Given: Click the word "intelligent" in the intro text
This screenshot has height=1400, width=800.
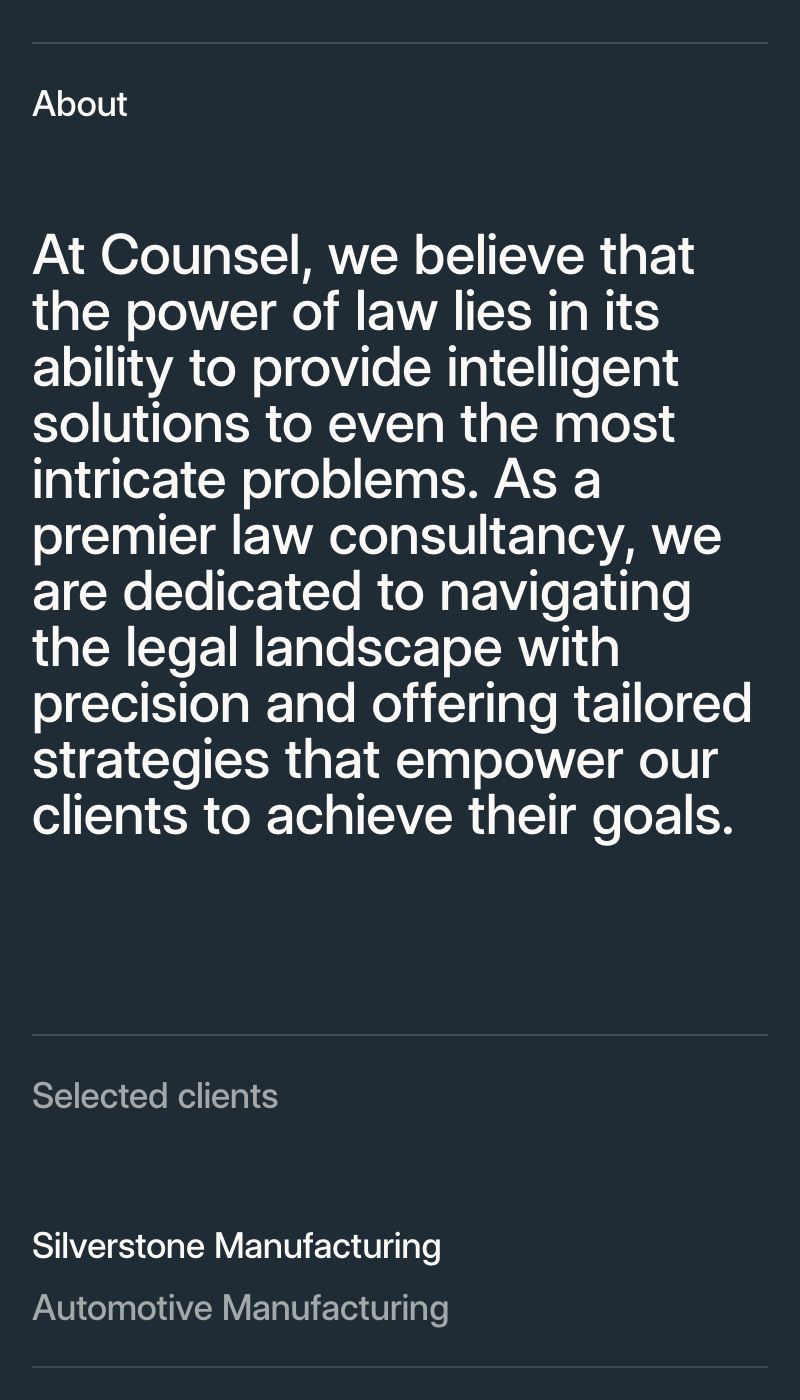Looking at the screenshot, I should pyautogui.click(x=563, y=368).
